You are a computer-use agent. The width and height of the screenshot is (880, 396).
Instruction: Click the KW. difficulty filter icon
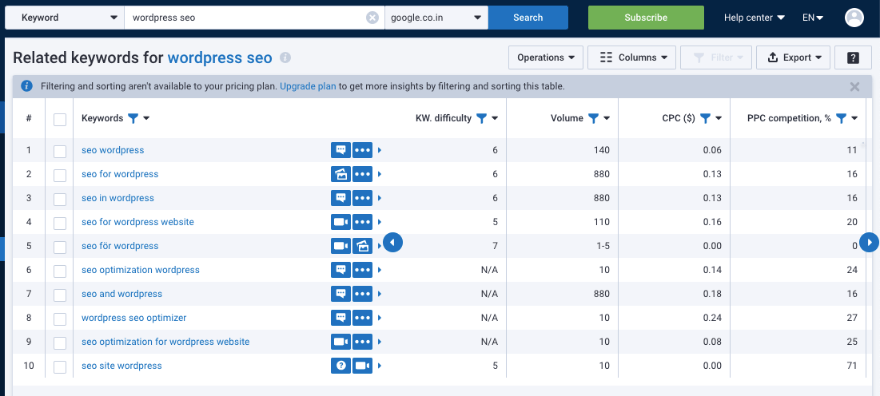(481, 118)
